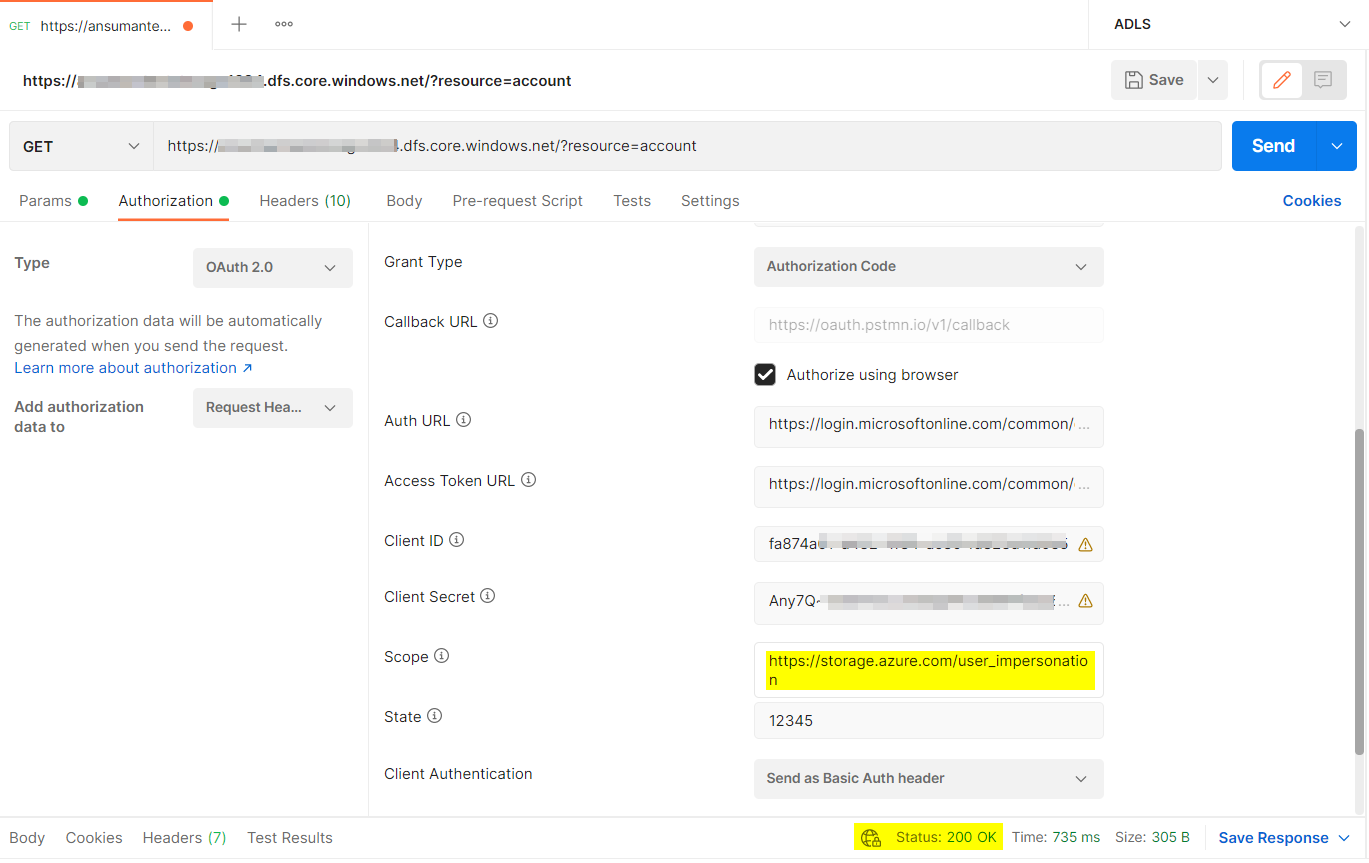Click the vertical scrollbar in authorization panel
The height and width of the screenshot is (863, 1369).
pos(1359,592)
